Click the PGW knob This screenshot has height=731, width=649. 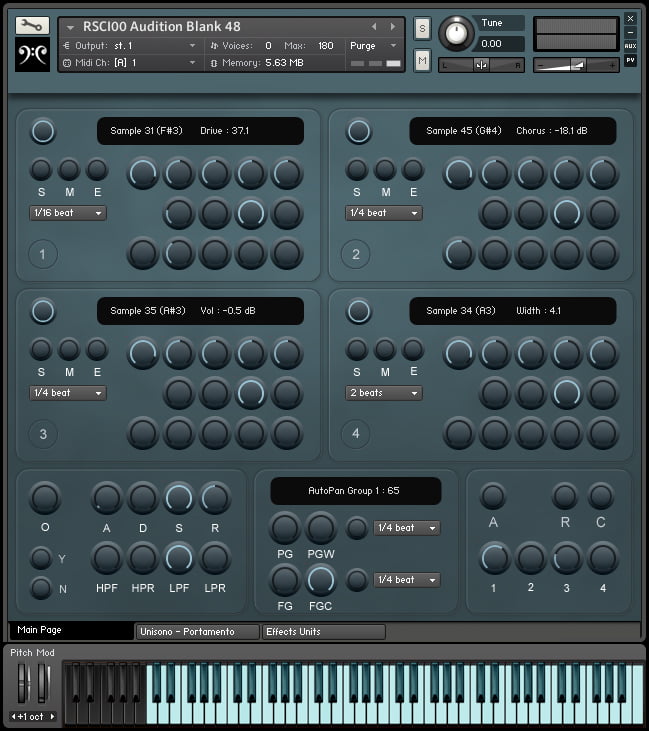click(321, 528)
